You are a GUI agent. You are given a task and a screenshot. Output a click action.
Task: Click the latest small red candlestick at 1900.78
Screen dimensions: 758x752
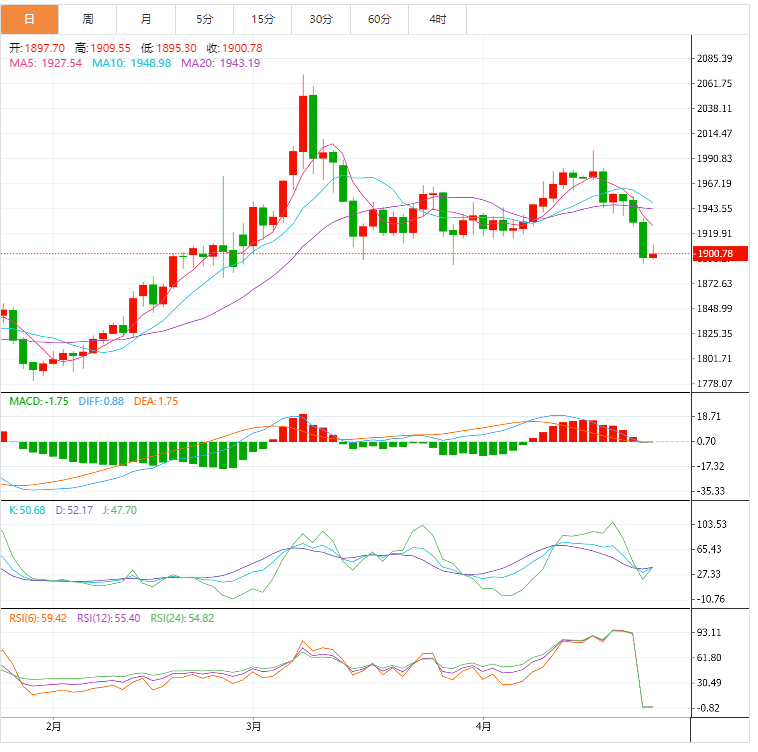click(653, 255)
